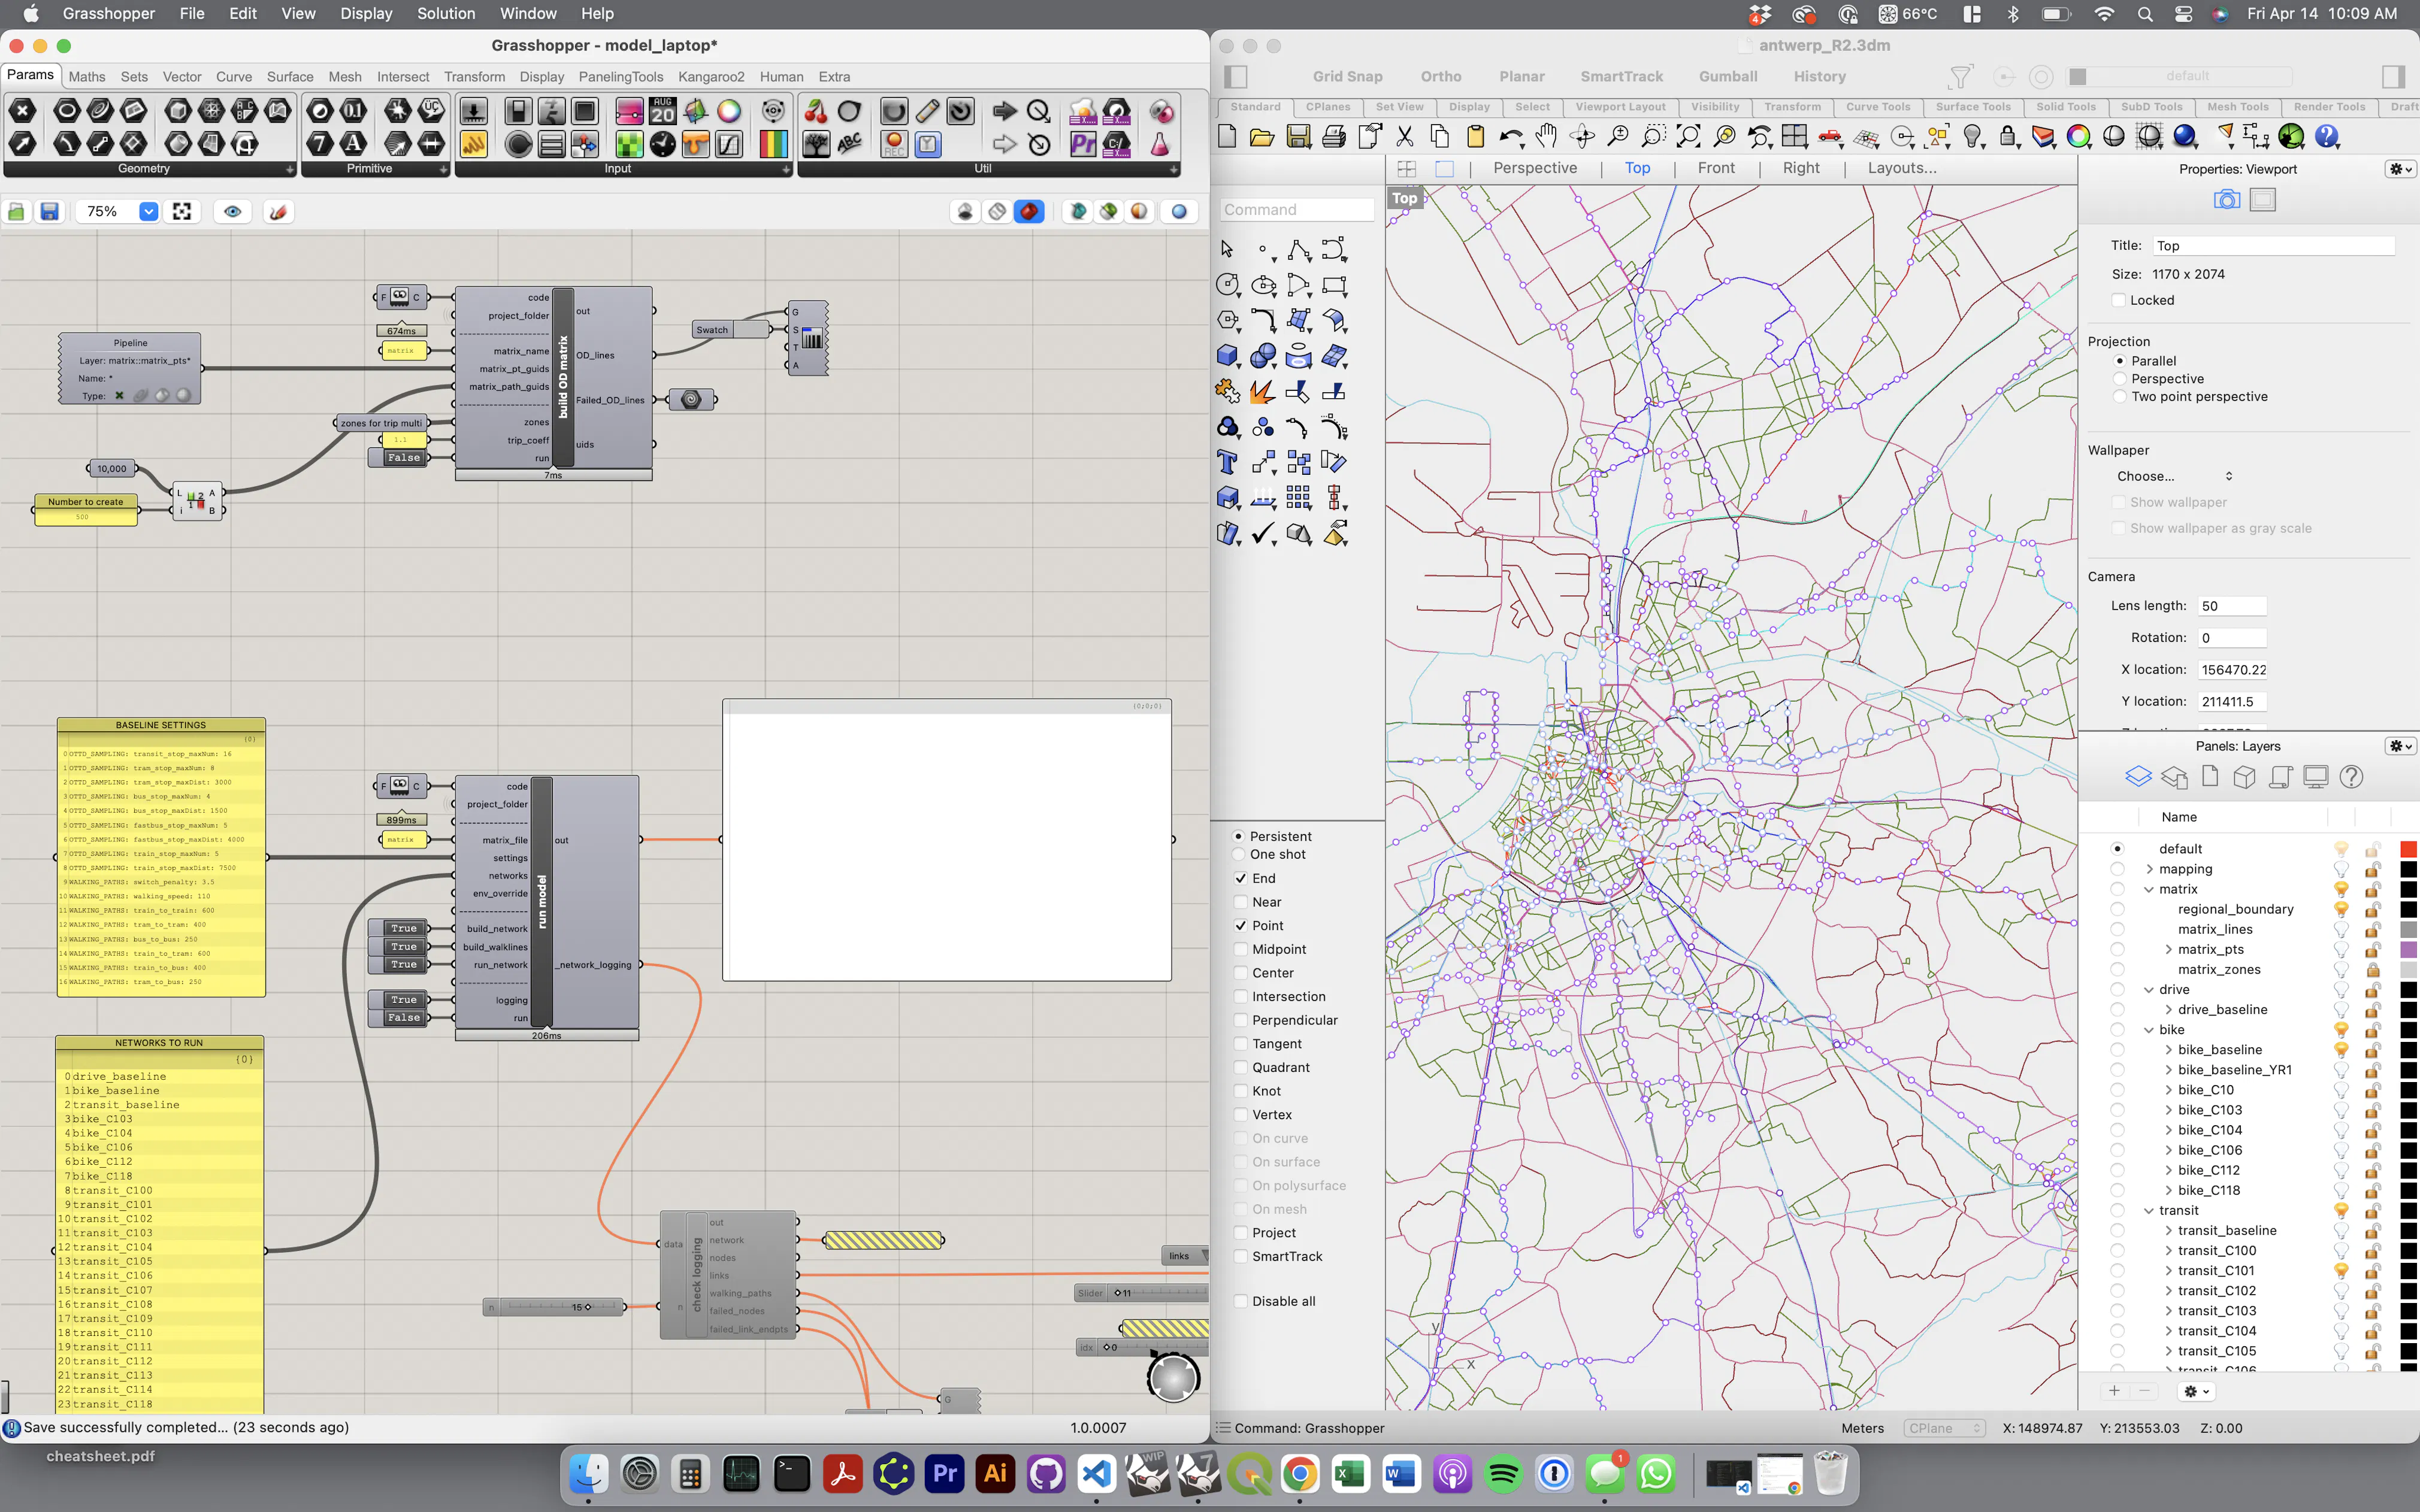The image size is (2420, 1512).
Task: Click the Save icon in Rhino toolbar
Action: tap(1299, 137)
